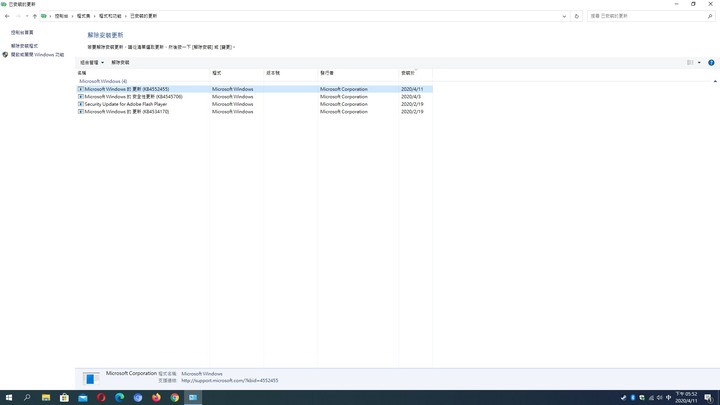Click the control panel icon in address bar

pyautogui.click(x=44, y=16)
